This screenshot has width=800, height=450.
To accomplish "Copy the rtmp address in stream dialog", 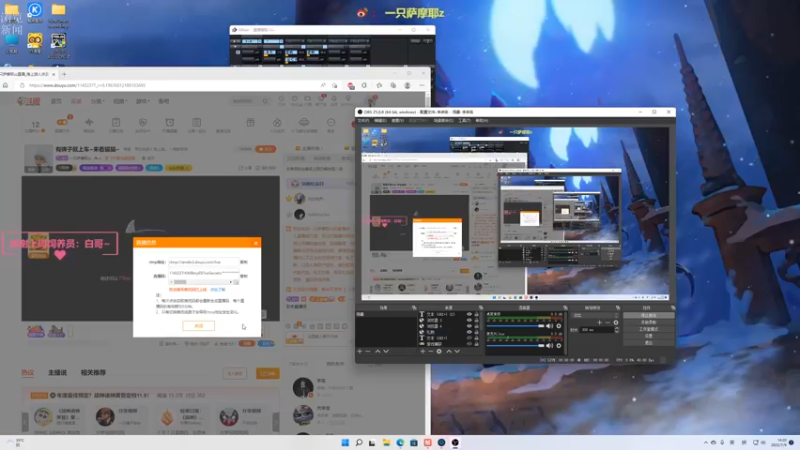I will point(244,262).
